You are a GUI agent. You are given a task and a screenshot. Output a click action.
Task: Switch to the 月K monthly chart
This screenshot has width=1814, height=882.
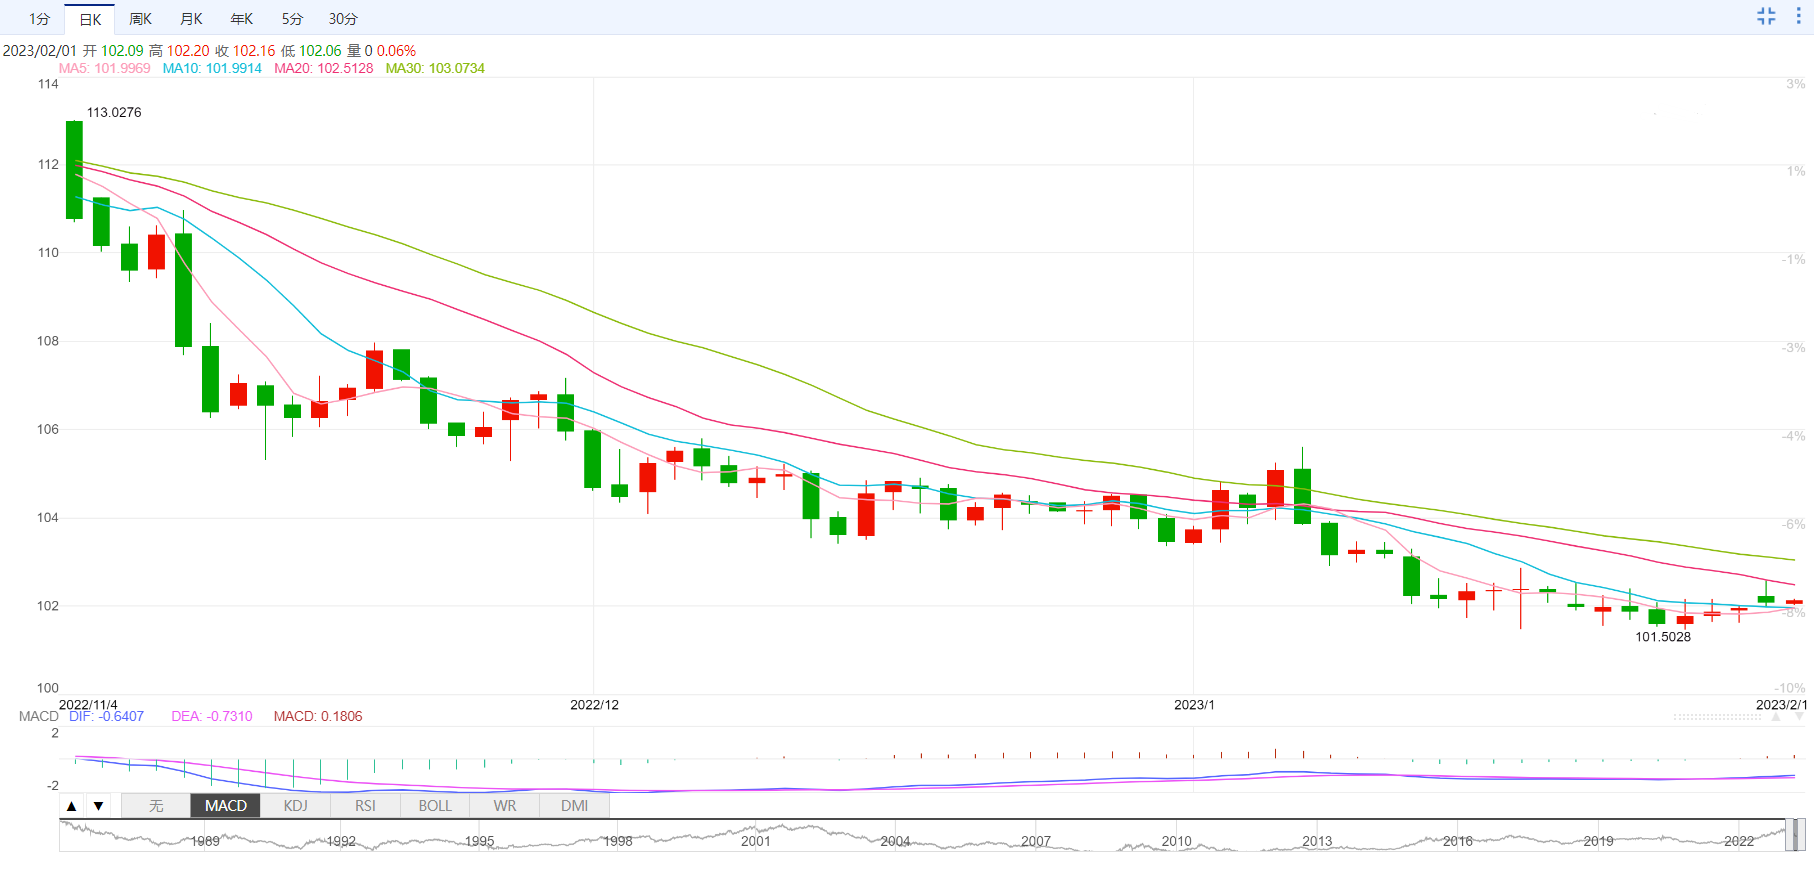[x=191, y=19]
